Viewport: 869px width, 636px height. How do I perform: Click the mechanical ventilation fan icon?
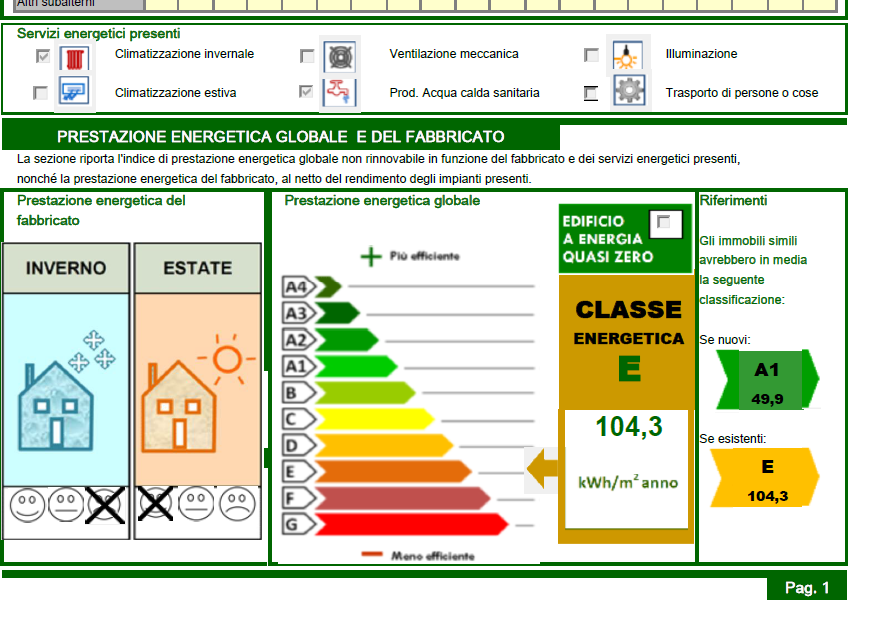click(x=340, y=56)
